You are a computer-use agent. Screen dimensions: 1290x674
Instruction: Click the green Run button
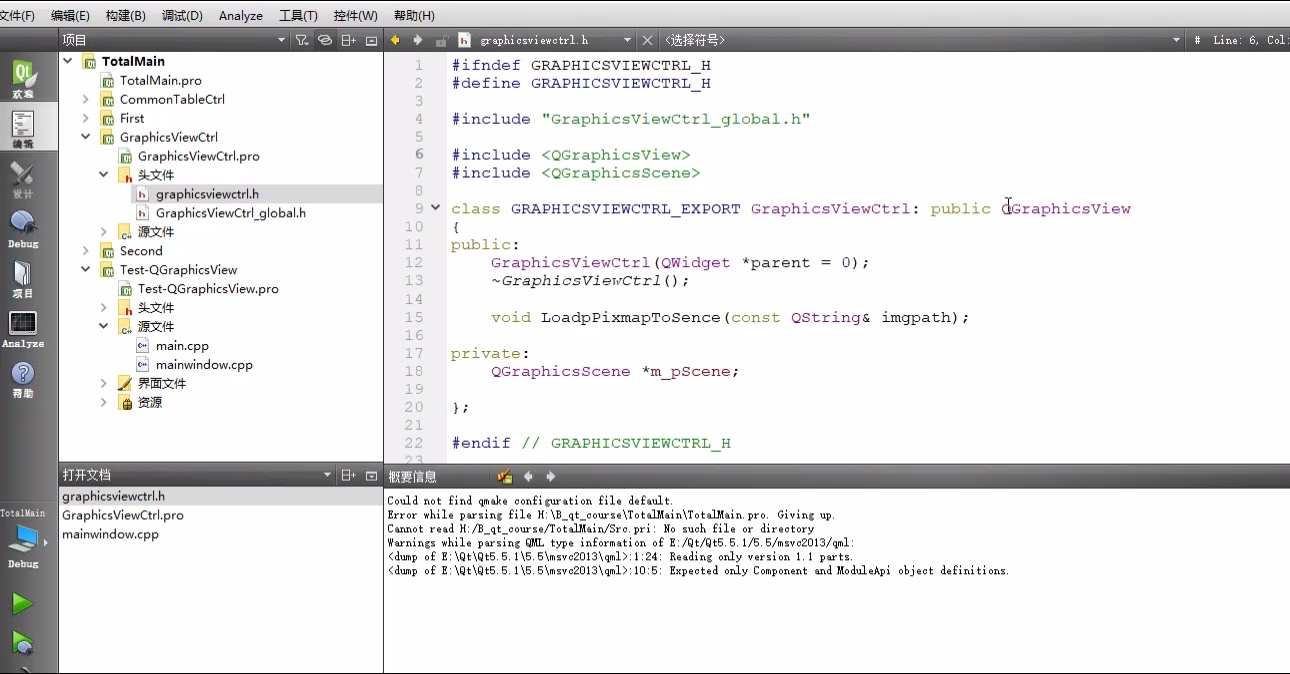[22, 604]
